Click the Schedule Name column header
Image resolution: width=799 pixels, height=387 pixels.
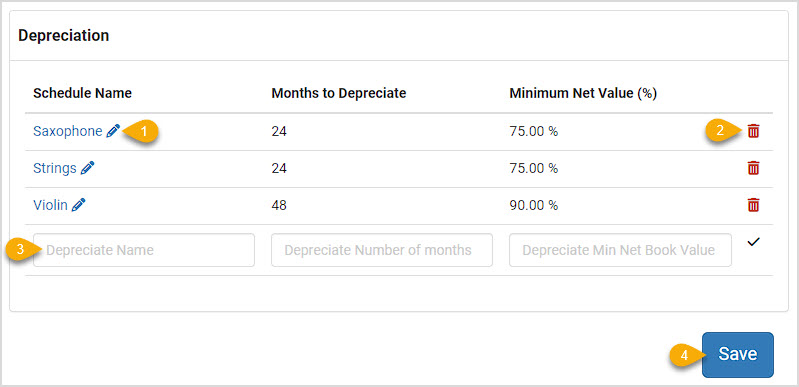click(x=83, y=93)
